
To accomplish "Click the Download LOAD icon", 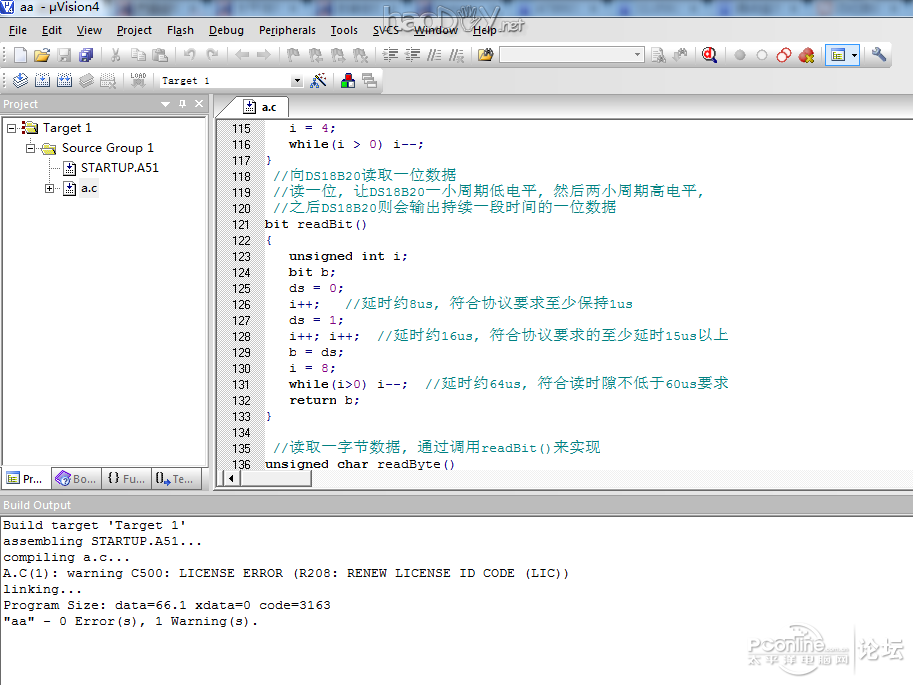I will point(138,81).
